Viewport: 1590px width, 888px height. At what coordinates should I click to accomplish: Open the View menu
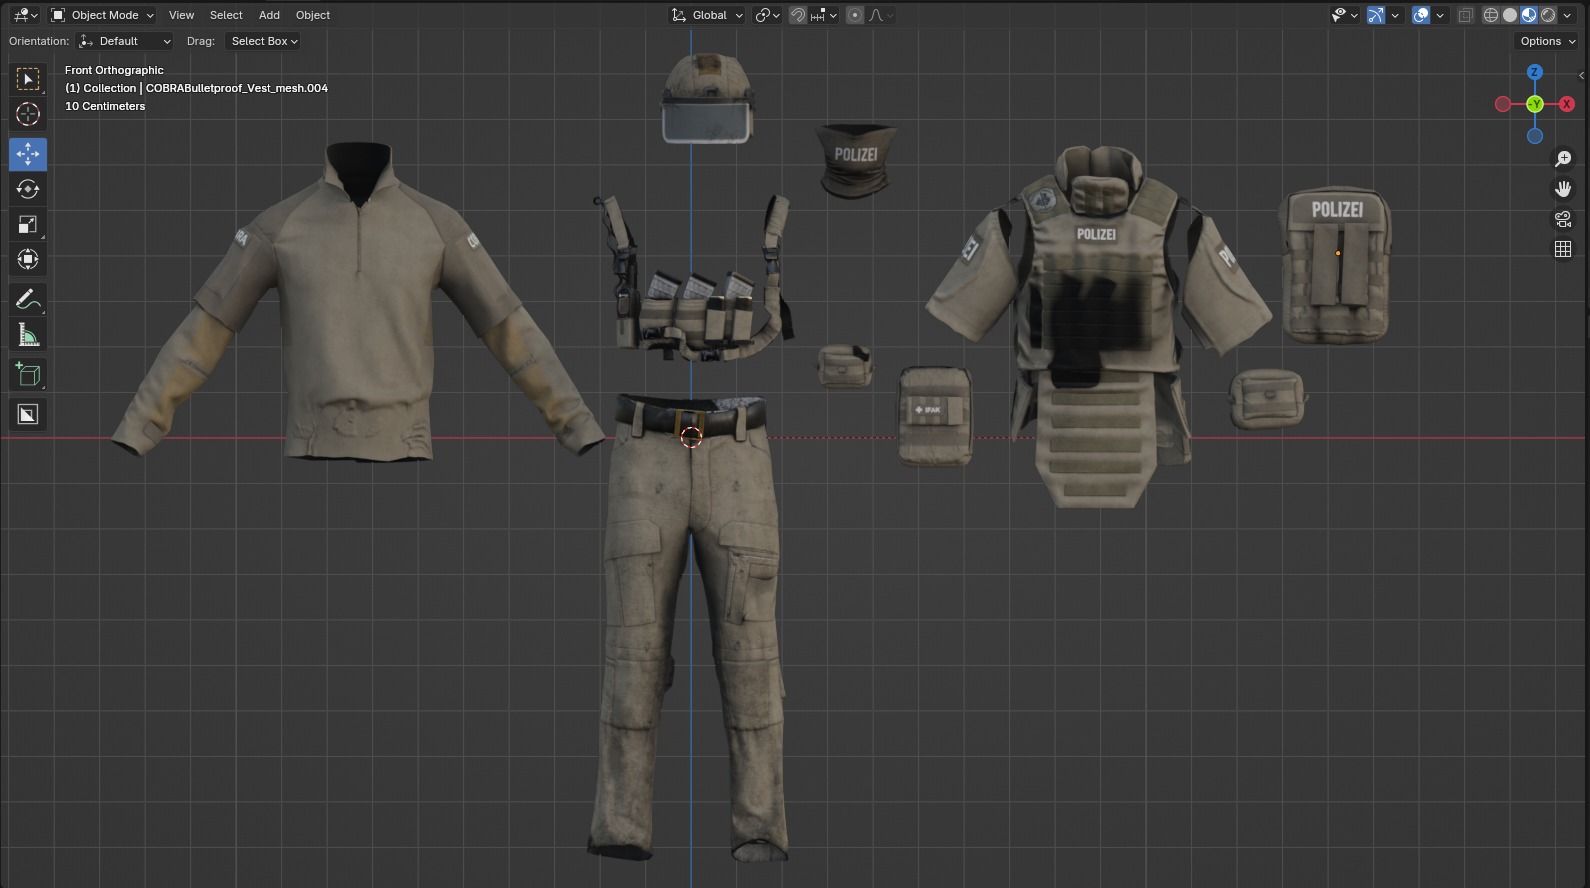(x=181, y=15)
